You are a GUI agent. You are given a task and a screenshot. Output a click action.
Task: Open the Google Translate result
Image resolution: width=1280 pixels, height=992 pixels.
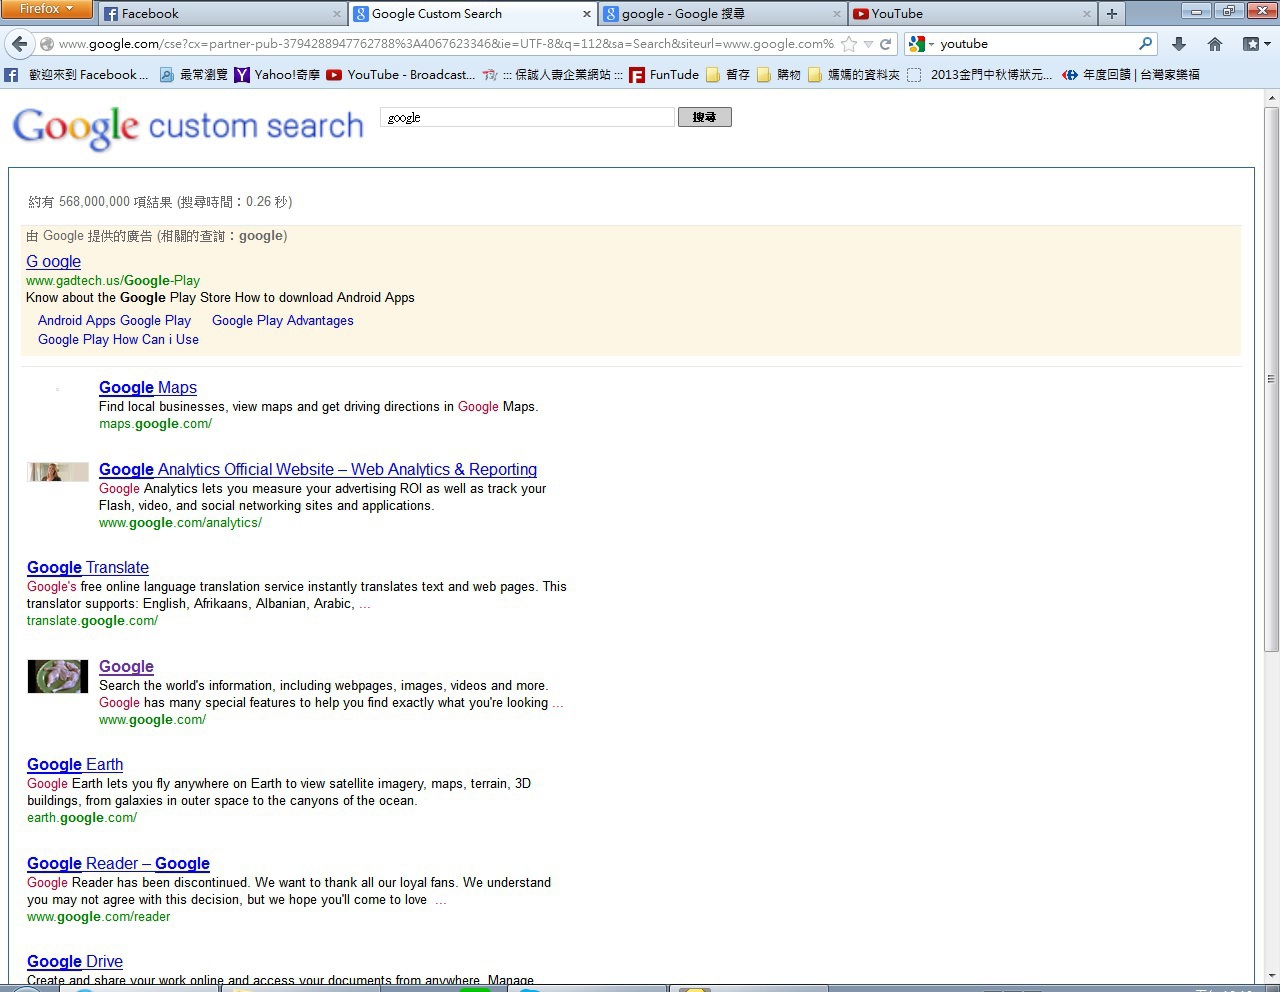[x=88, y=568]
